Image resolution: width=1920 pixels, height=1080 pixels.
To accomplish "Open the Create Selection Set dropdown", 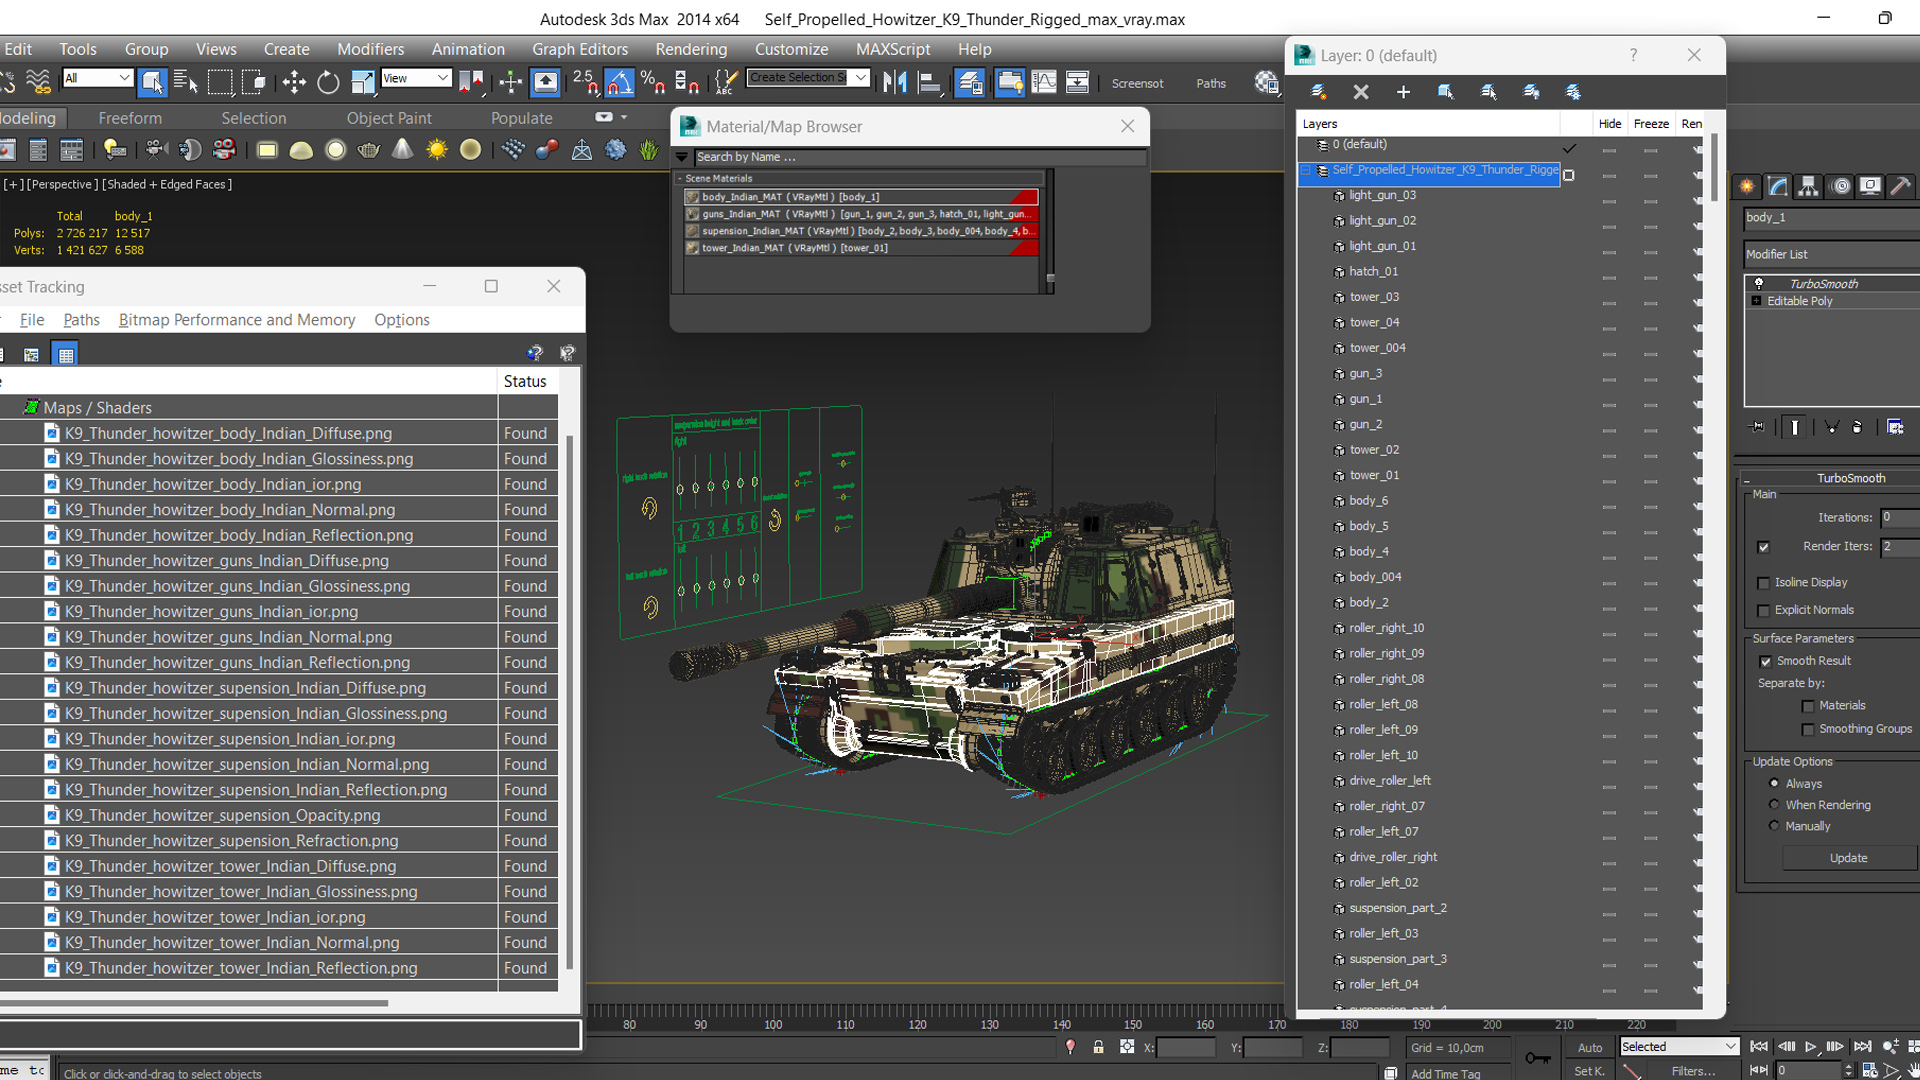I will (x=808, y=77).
